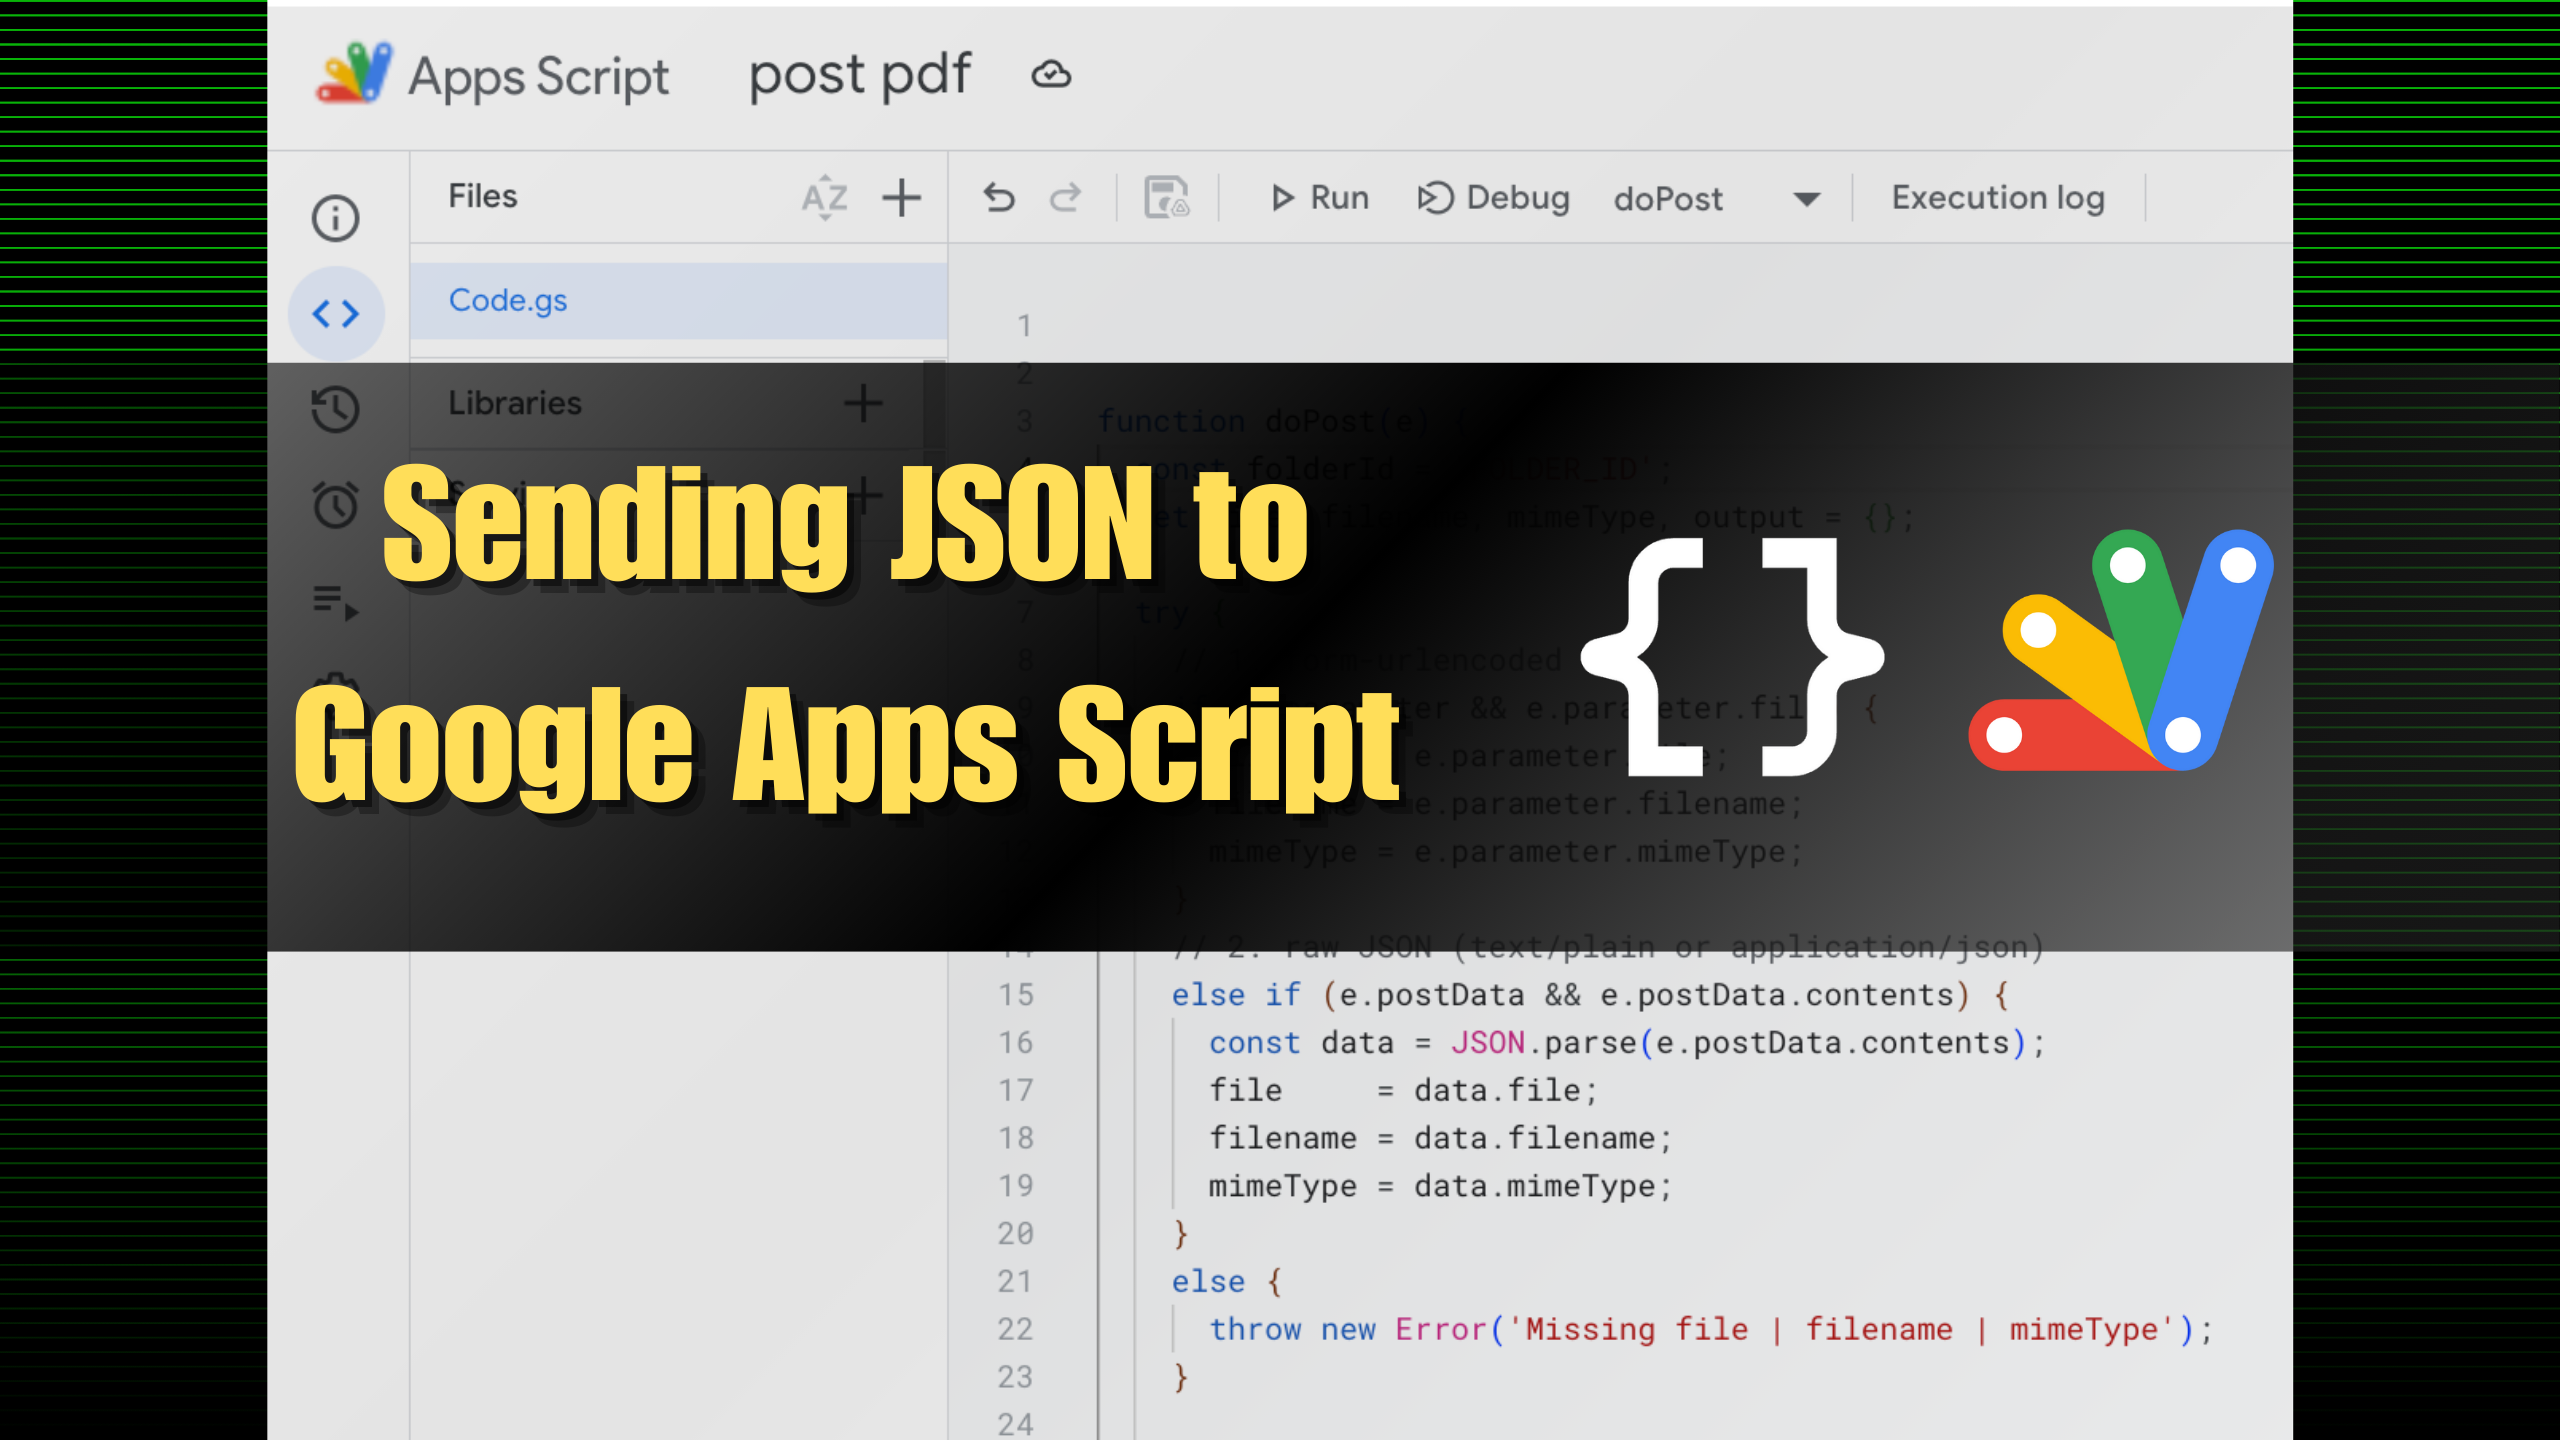This screenshot has width=2560, height=1440.
Task: Add a library with the plus button
Action: pos(864,403)
